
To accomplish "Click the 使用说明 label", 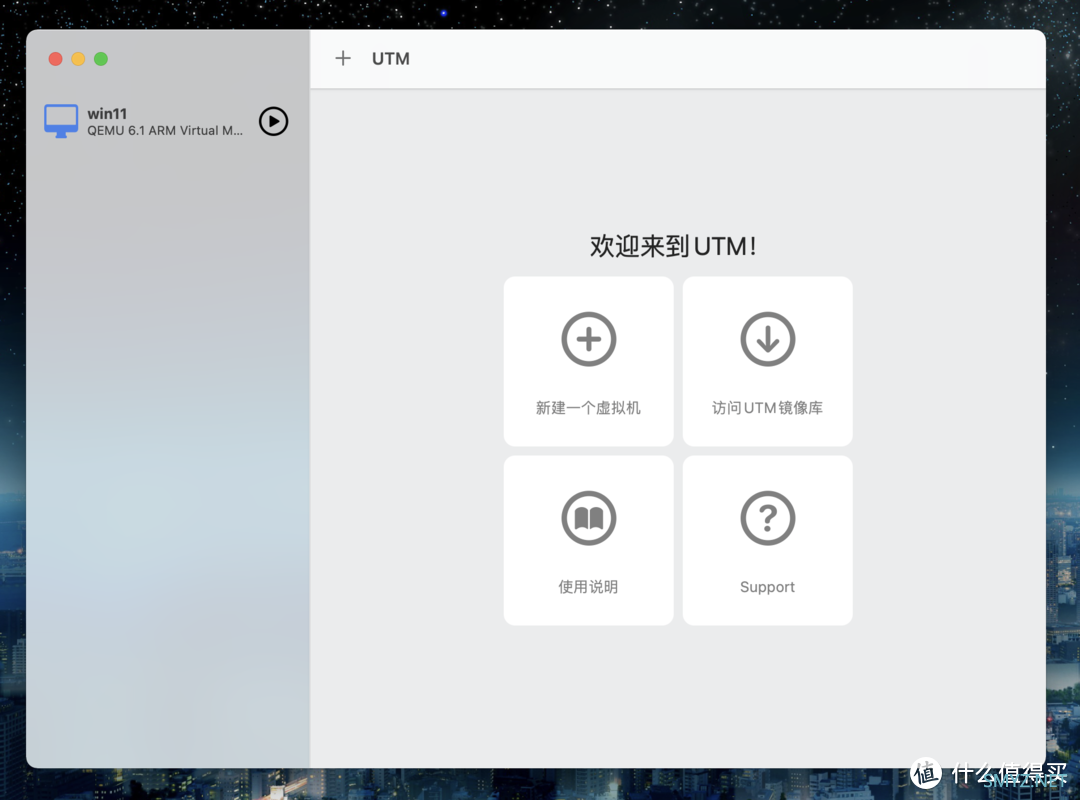I will (x=588, y=587).
